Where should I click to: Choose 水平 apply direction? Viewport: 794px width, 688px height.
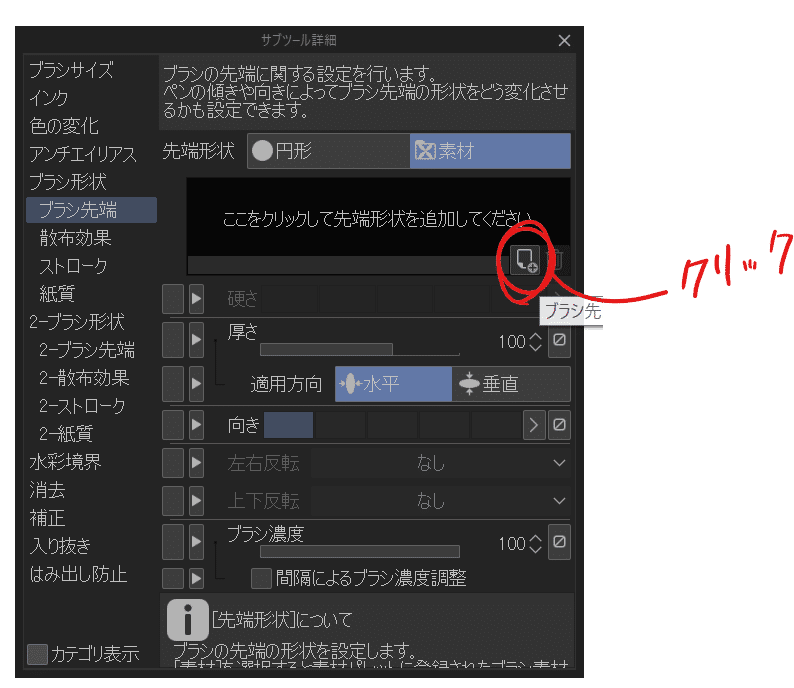(393, 384)
